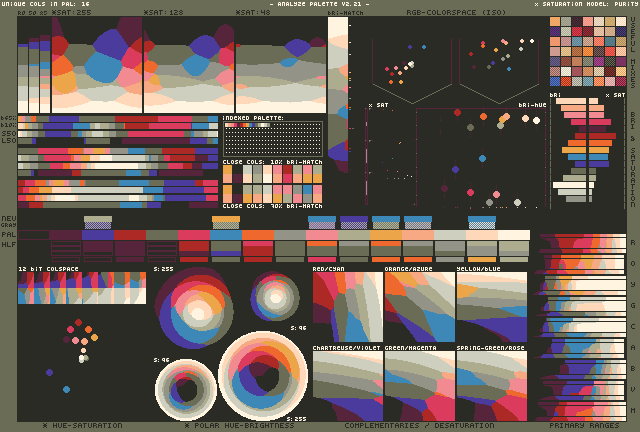Viewport: 640px width, 432px height.
Task: Open the YELLOW/BLUE complementaries chart
Action: click(x=492, y=307)
